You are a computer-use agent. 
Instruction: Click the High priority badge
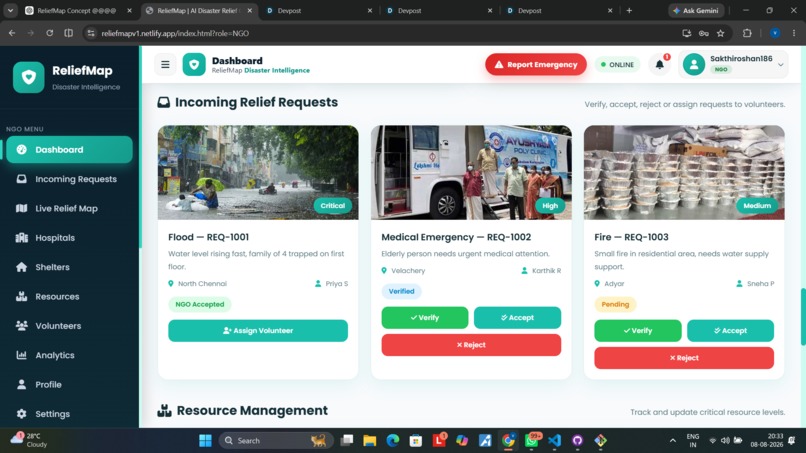tap(549, 206)
